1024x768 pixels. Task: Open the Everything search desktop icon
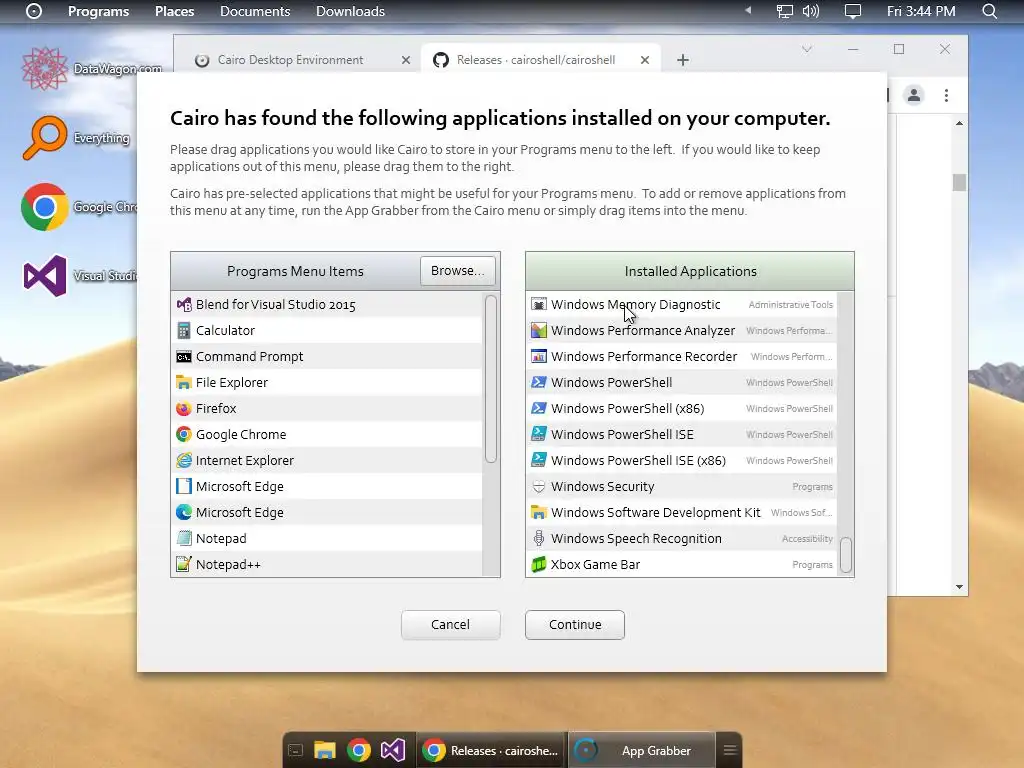pyautogui.click(x=44, y=138)
